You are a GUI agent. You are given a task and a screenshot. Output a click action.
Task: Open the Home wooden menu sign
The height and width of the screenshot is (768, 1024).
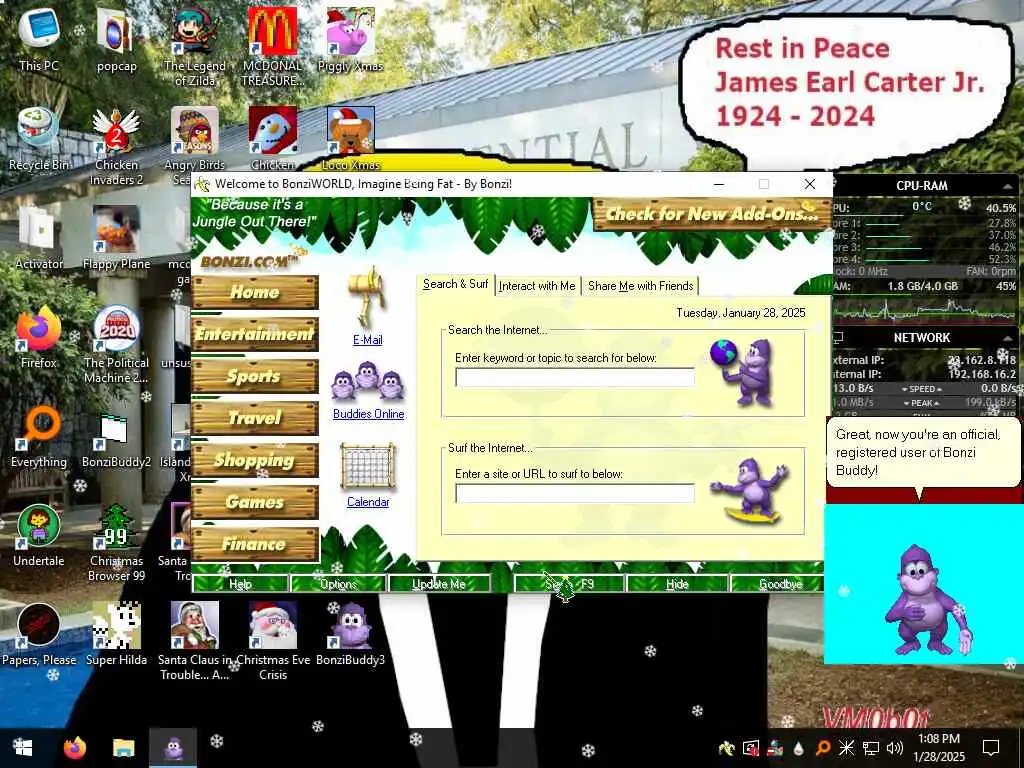[x=255, y=292]
